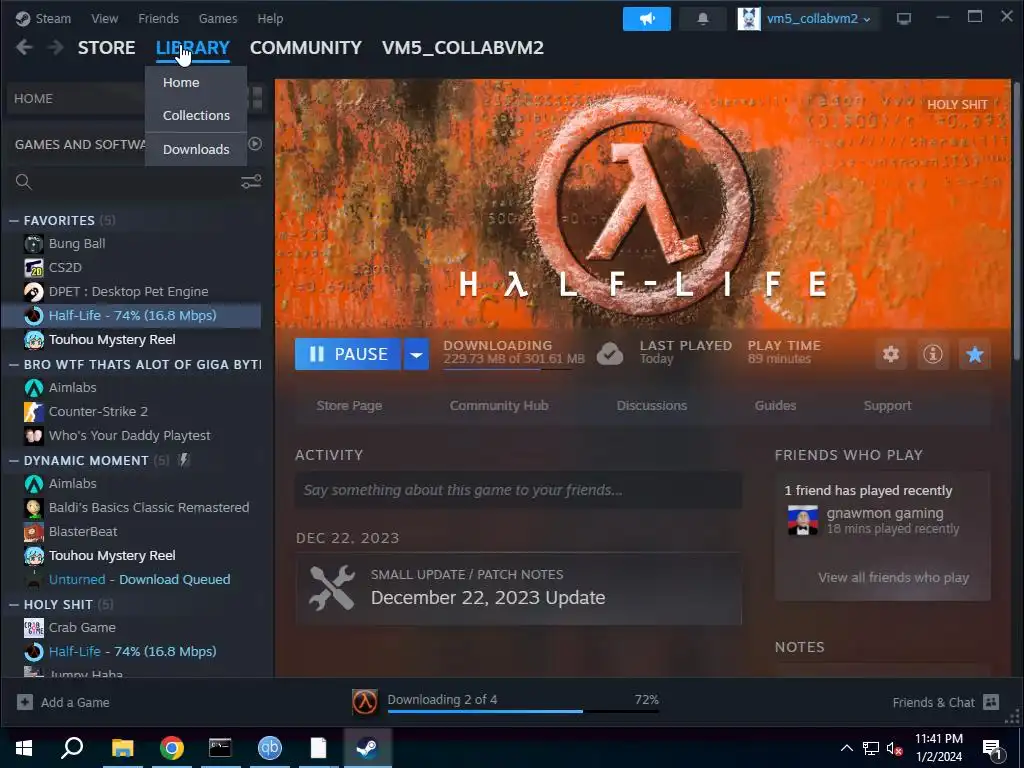Open Half-Life manage gear settings
1024x768 pixels.
tap(891, 354)
